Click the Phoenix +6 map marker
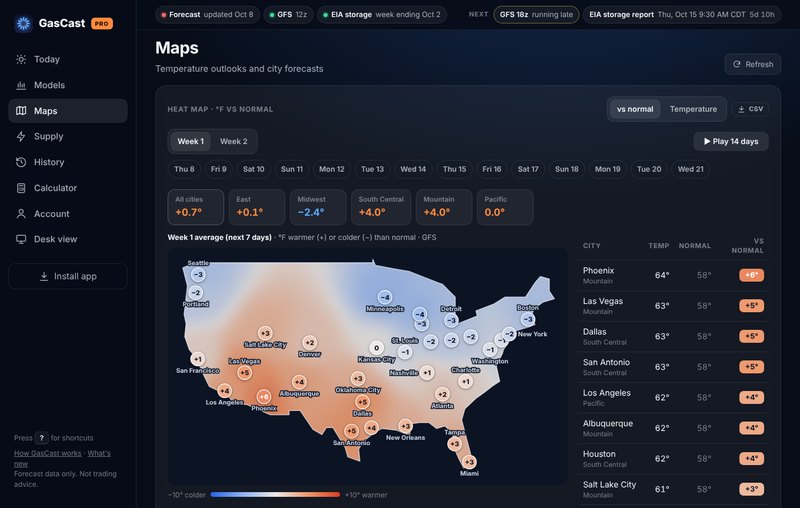The height and width of the screenshot is (508, 800). coord(264,396)
